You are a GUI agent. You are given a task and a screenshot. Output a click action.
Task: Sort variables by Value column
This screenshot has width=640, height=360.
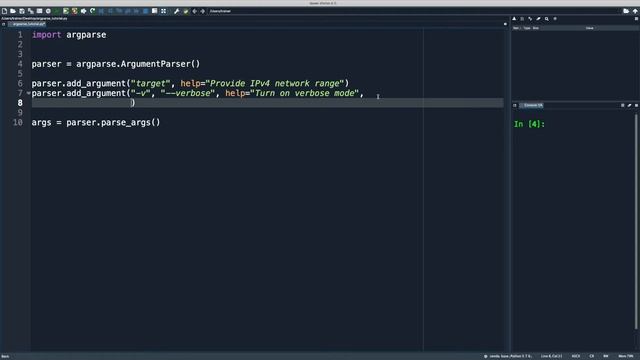589,28
